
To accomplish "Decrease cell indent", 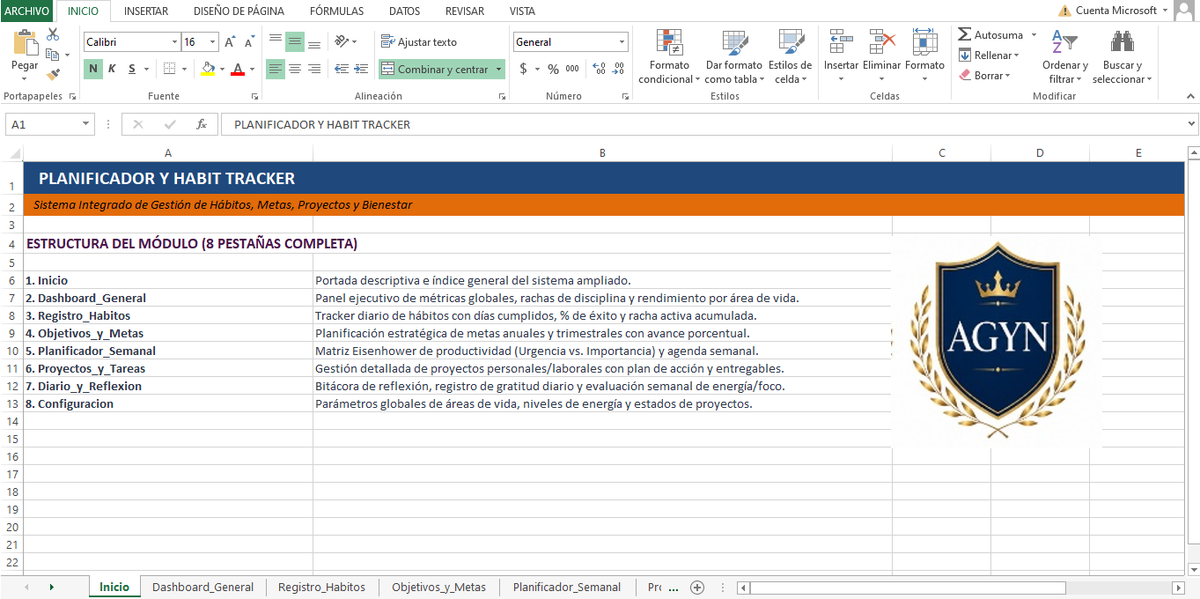I will click(341, 69).
